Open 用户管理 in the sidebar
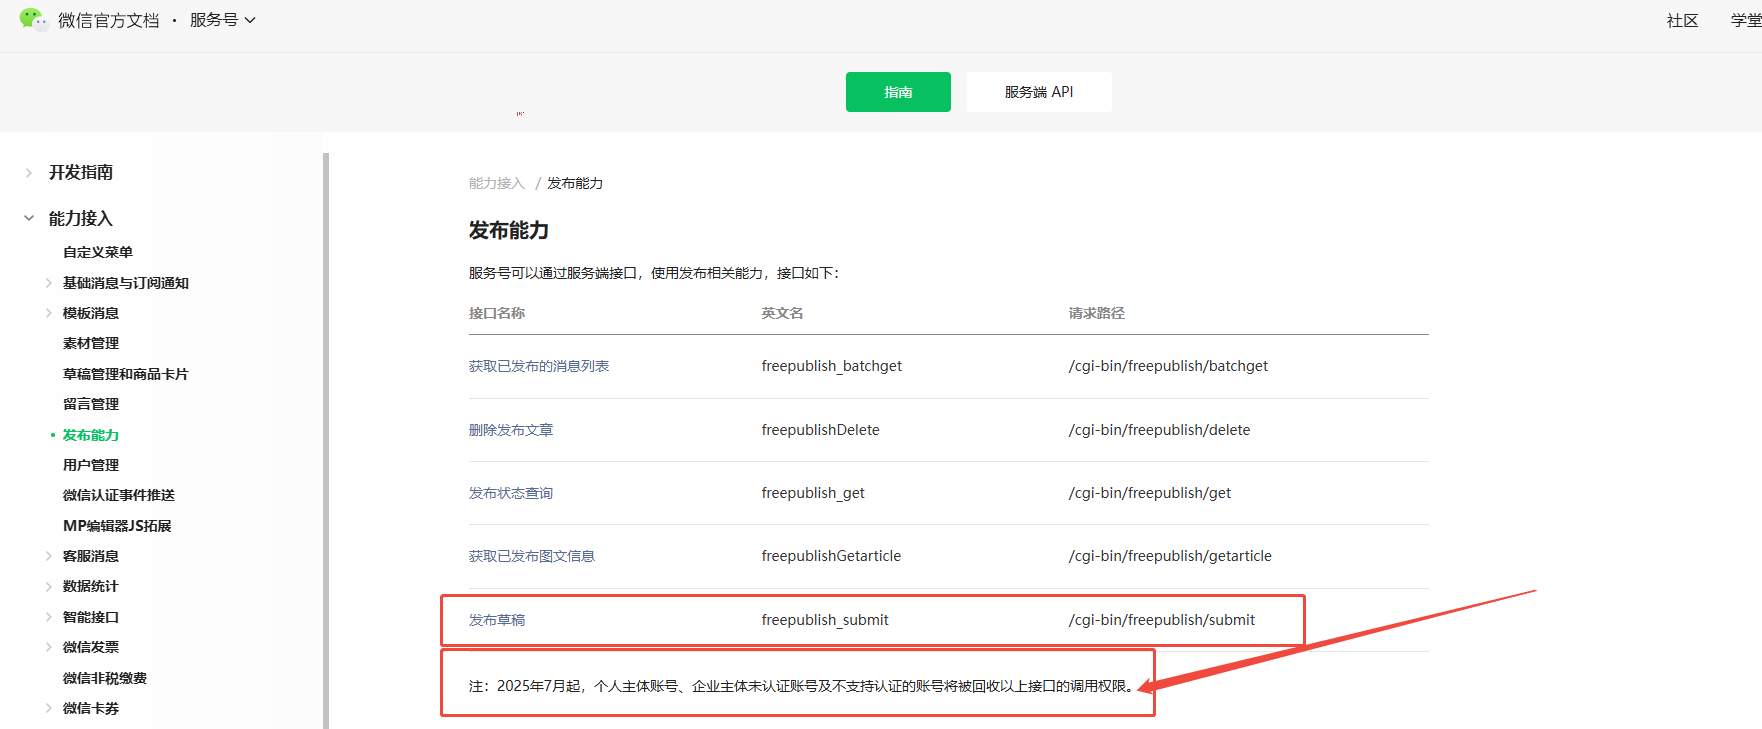This screenshot has width=1762, height=729. pyautogui.click(x=91, y=465)
